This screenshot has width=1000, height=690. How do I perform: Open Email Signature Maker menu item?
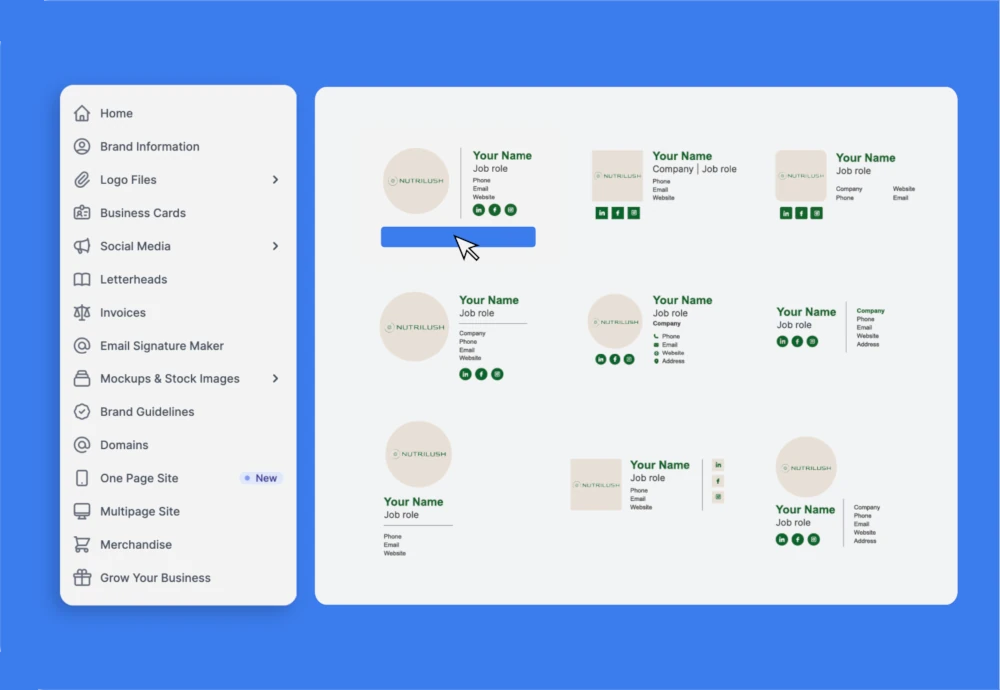pos(161,346)
